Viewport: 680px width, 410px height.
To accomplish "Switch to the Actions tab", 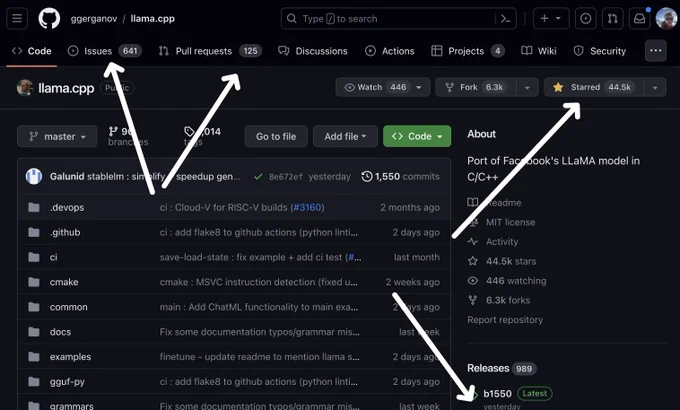I will click(x=389, y=51).
